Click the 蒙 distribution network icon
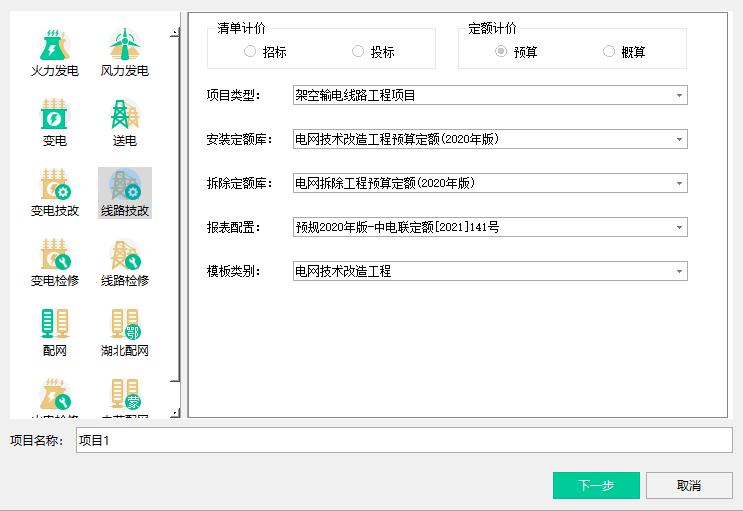The width and height of the screenshot is (743, 511). pyautogui.click(x=125, y=397)
